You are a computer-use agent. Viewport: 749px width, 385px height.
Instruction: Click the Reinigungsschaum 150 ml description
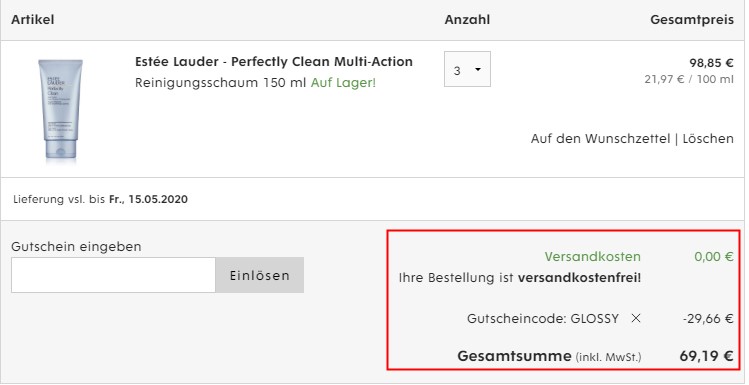coord(220,83)
